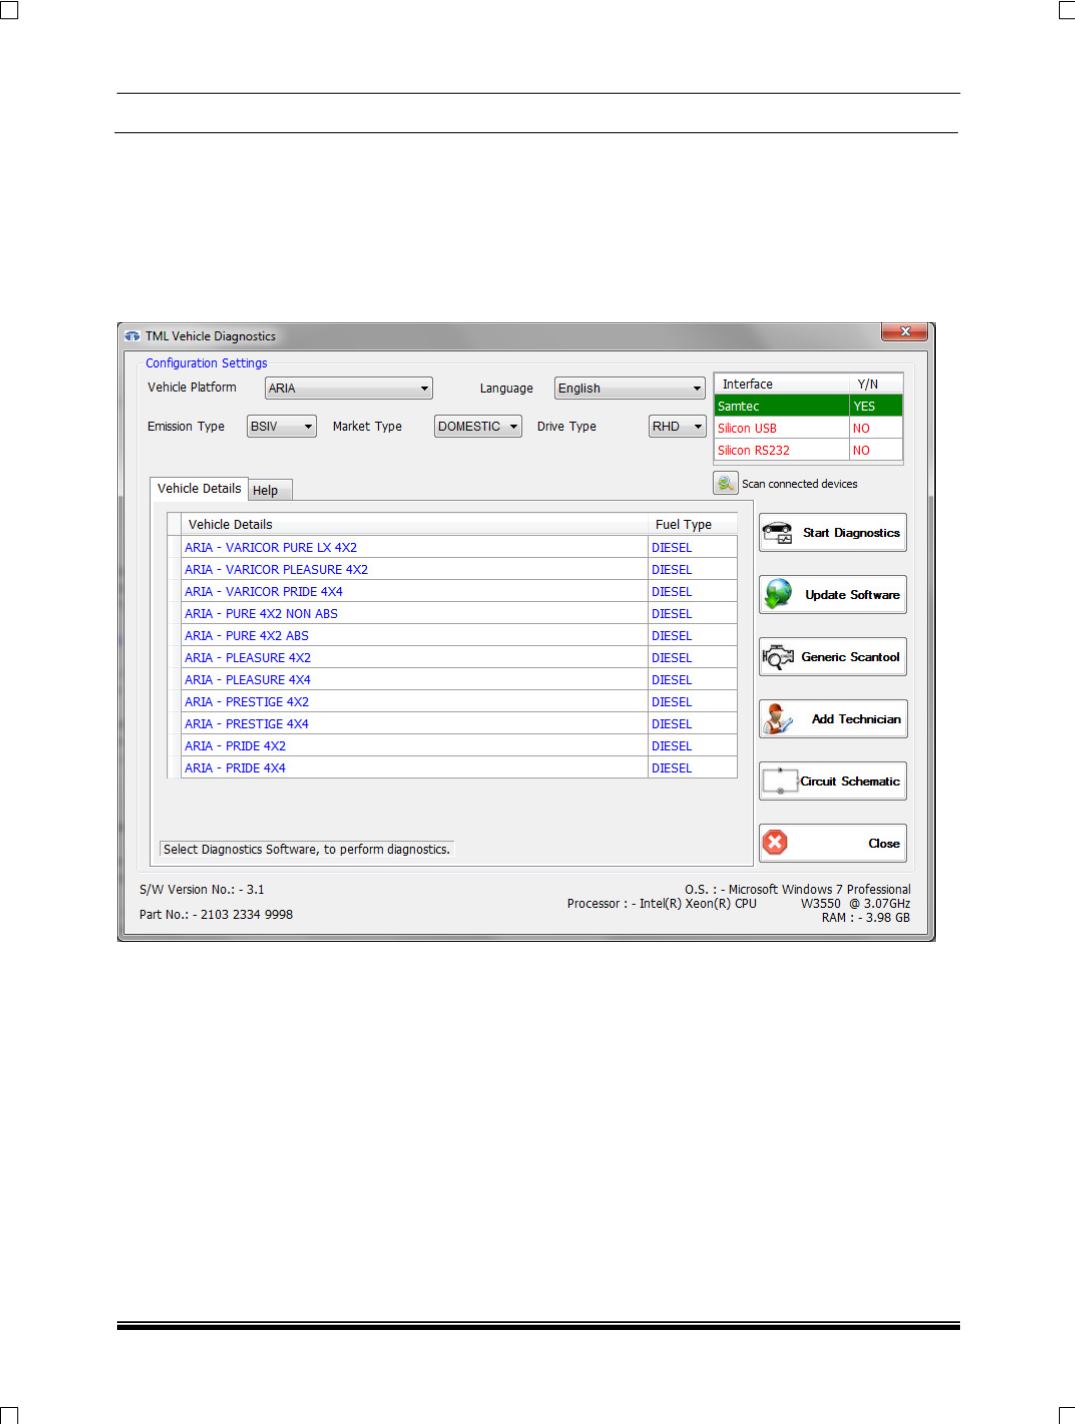
Task: Select ARIA - PURE 4X2 NON ABS row
Action: click(453, 613)
